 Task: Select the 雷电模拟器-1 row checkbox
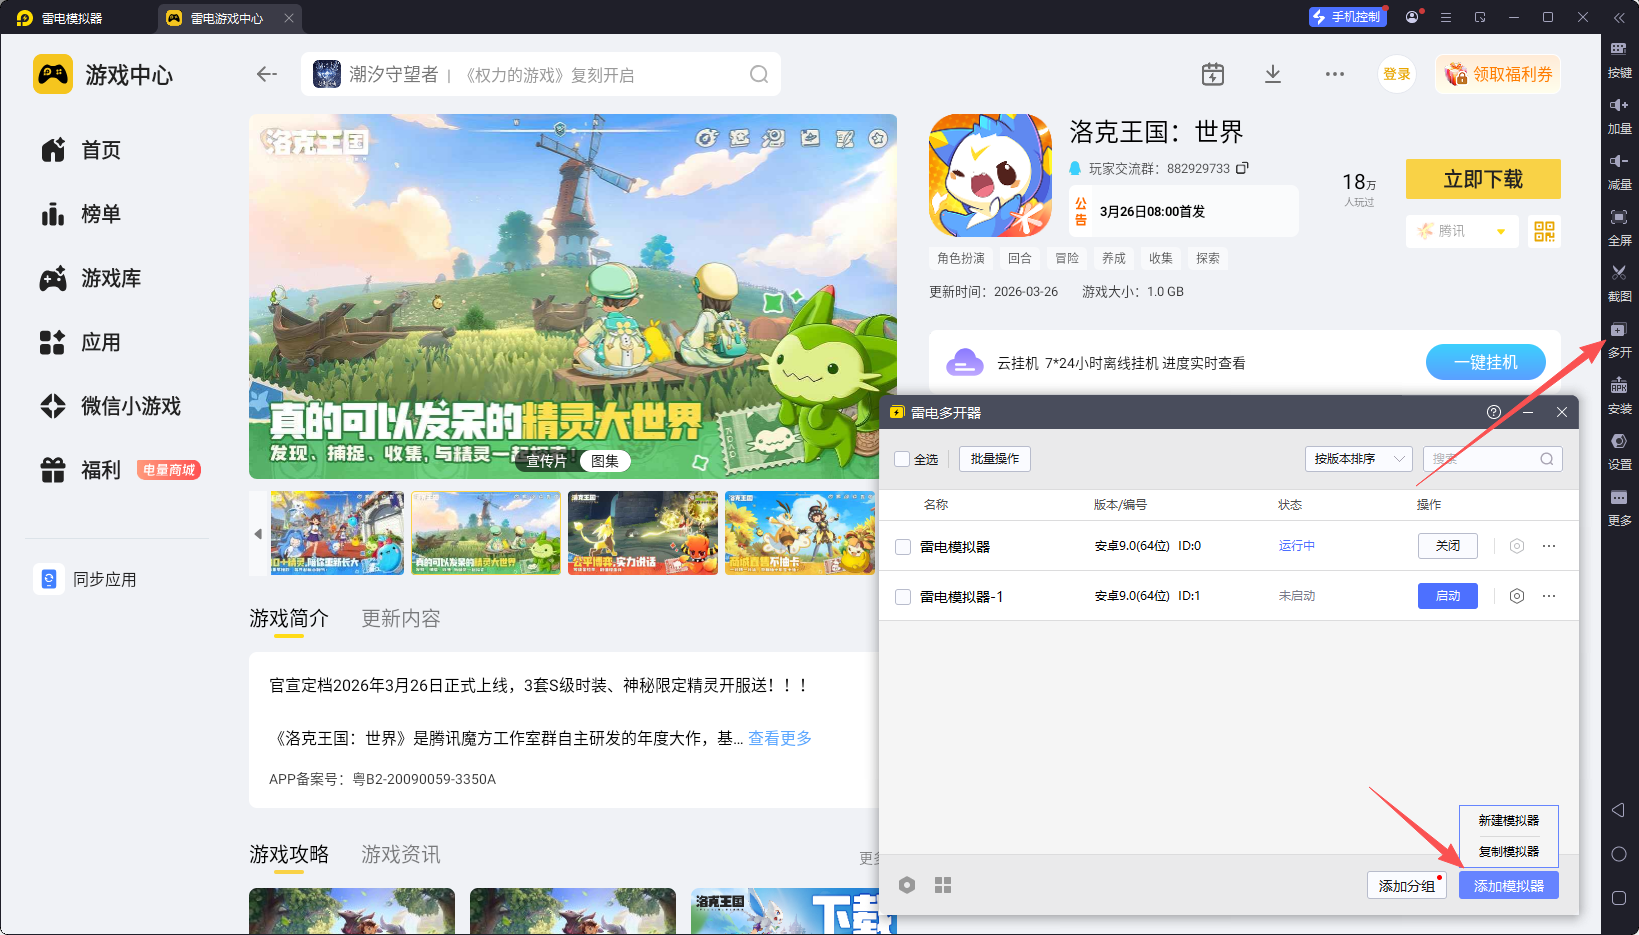coord(902,597)
